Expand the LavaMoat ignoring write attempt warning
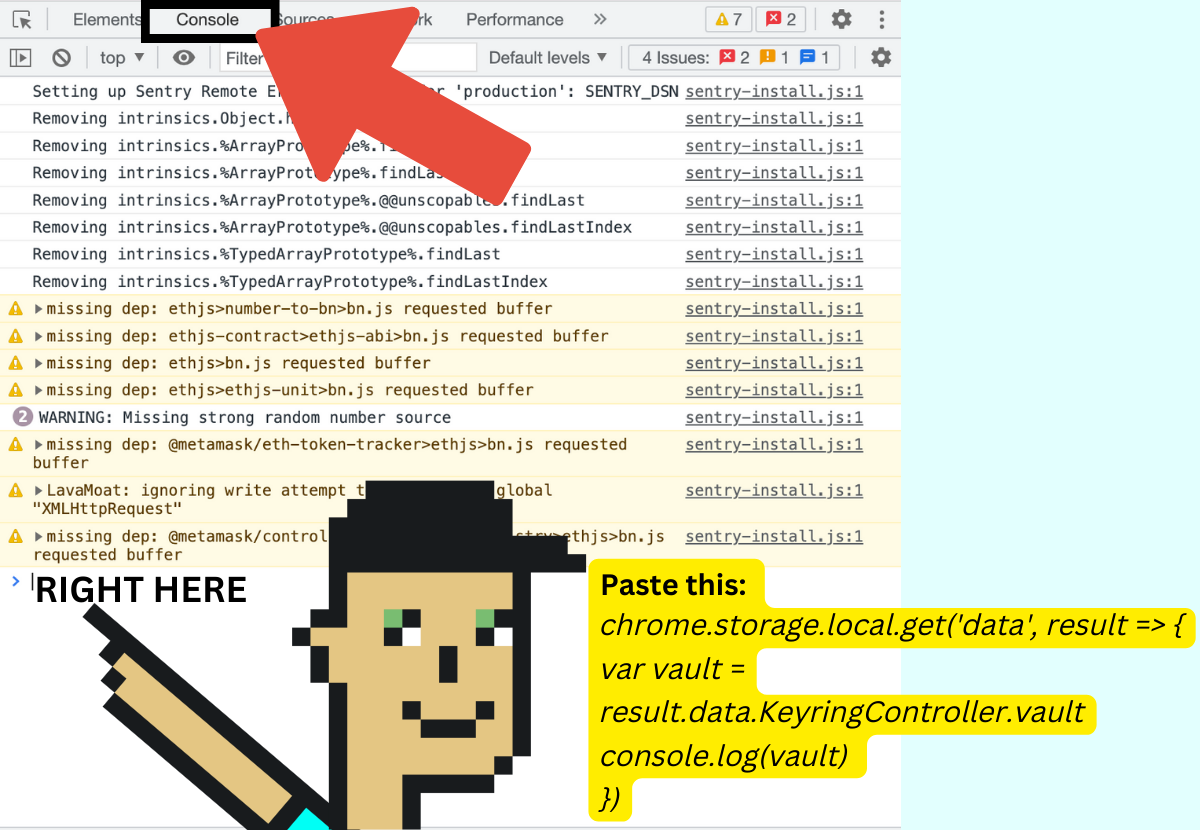Viewport: 1200px width, 830px height. click(x=39, y=491)
